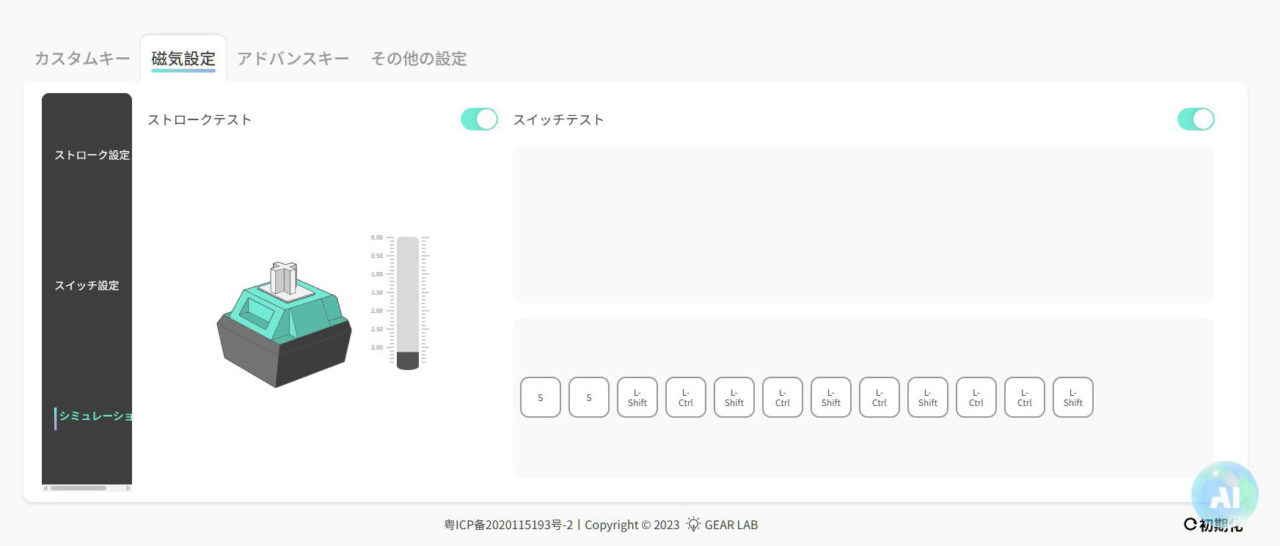1280x546 pixels.
Task: Click the last L-Shift key badge
Action: (1073, 397)
